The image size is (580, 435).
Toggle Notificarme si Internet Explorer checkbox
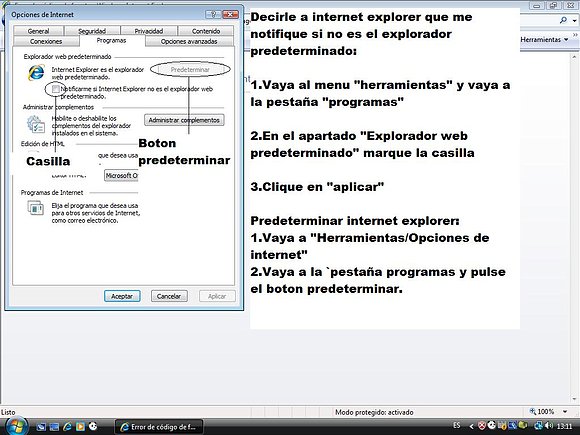point(55,89)
